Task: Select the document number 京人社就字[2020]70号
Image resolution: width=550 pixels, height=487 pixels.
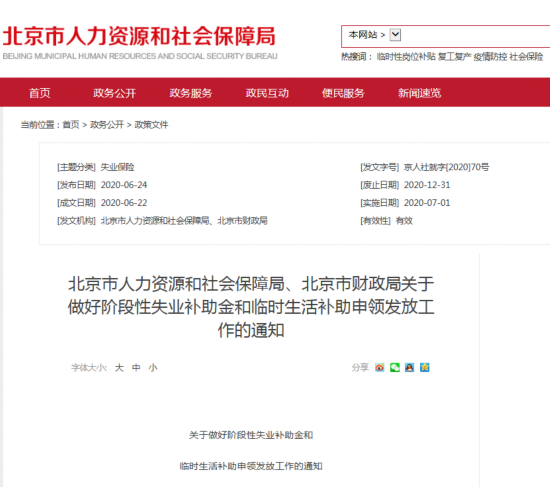Action: tap(447, 167)
